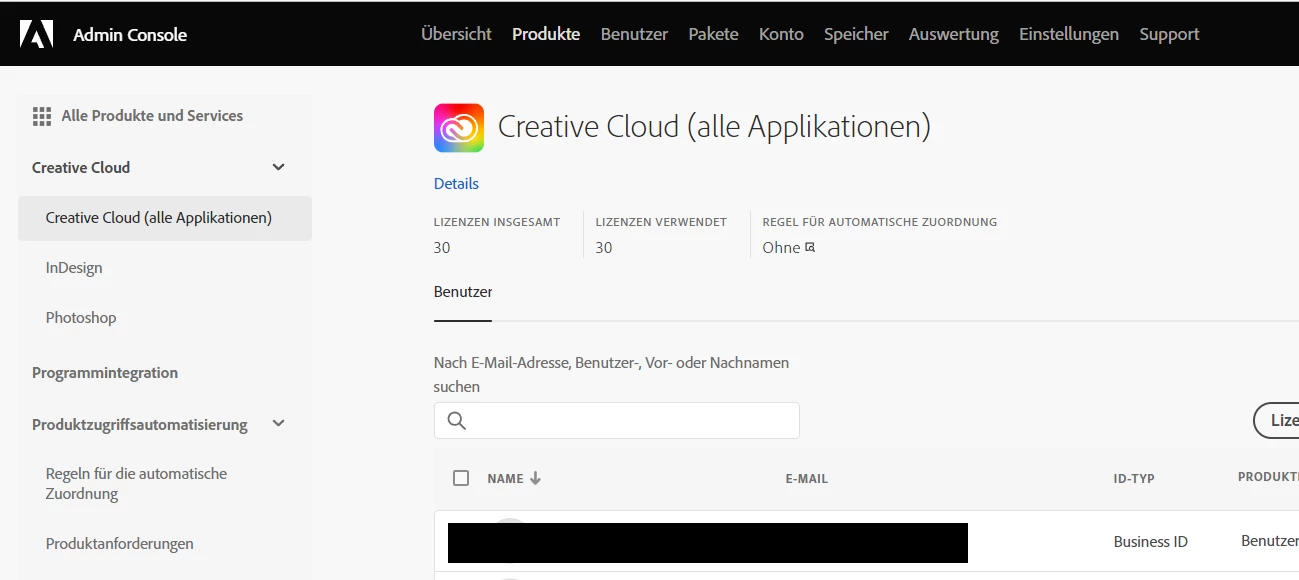This screenshot has height=580, width=1299.
Task: Open the Speicher menu
Action: coord(856,34)
